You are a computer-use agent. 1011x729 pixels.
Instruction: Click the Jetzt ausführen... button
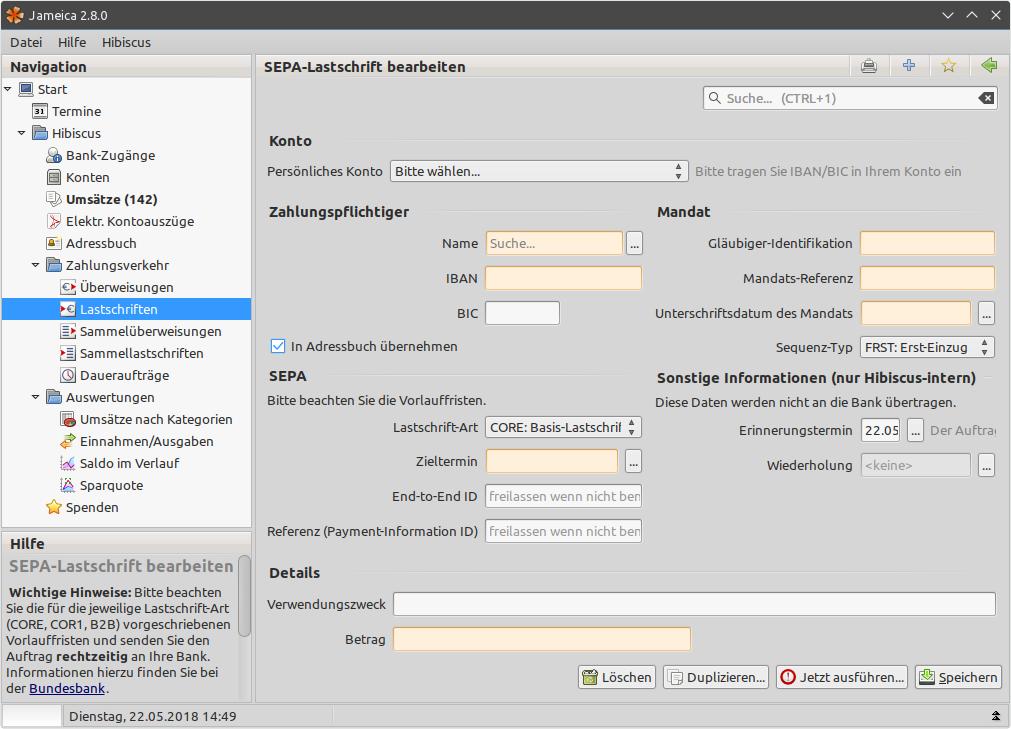point(841,677)
